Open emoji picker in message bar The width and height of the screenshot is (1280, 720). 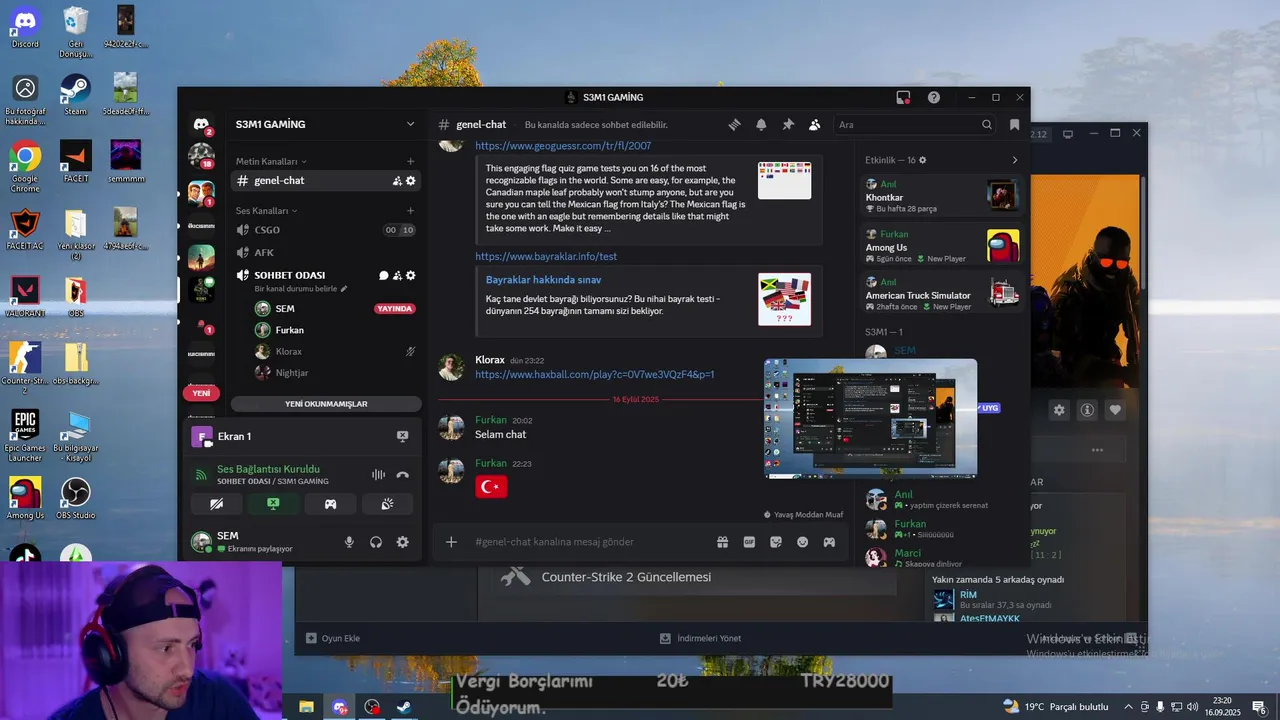pos(802,542)
